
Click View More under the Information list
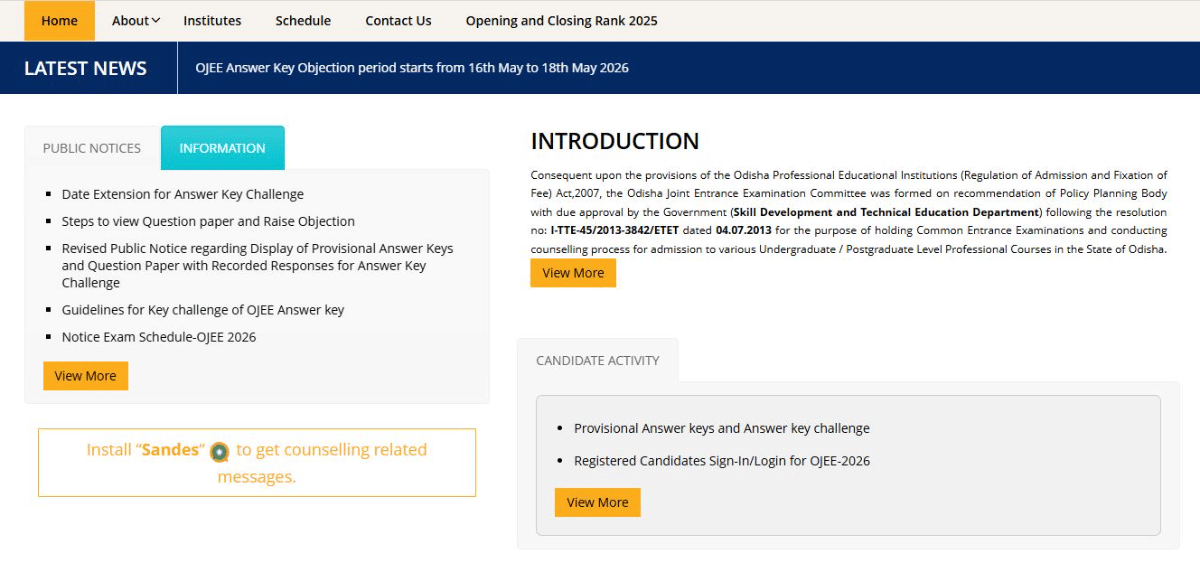point(85,376)
